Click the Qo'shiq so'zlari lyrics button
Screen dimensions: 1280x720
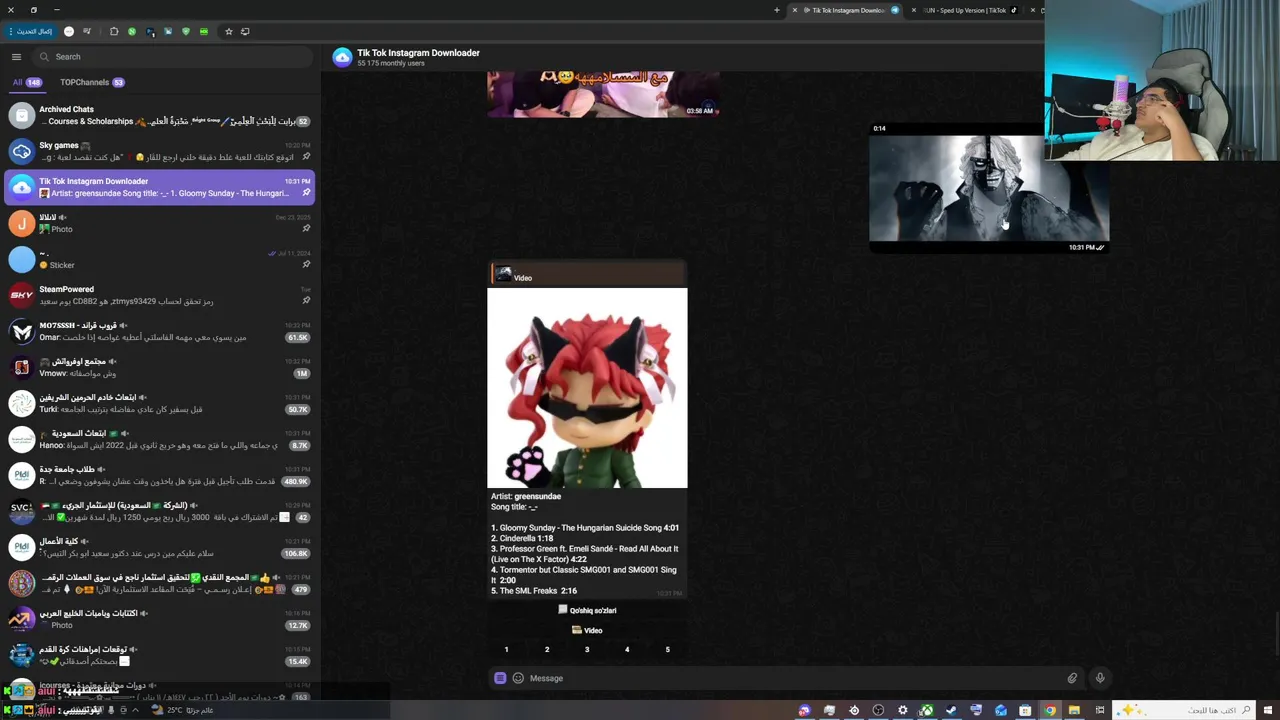tap(587, 610)
